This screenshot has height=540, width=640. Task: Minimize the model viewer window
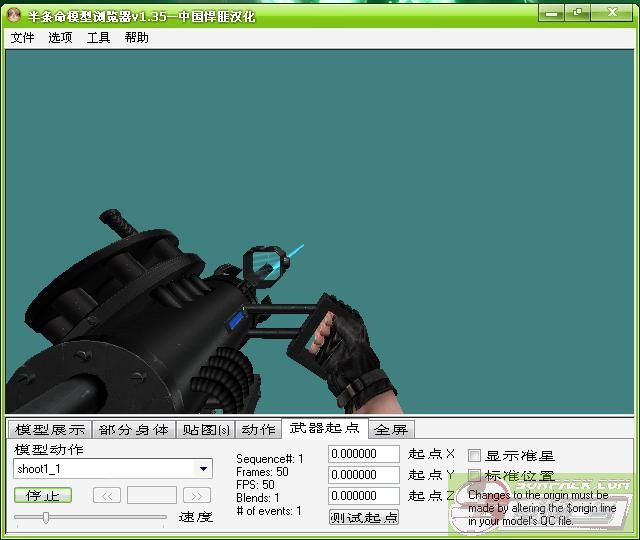[x=551, y=13]
